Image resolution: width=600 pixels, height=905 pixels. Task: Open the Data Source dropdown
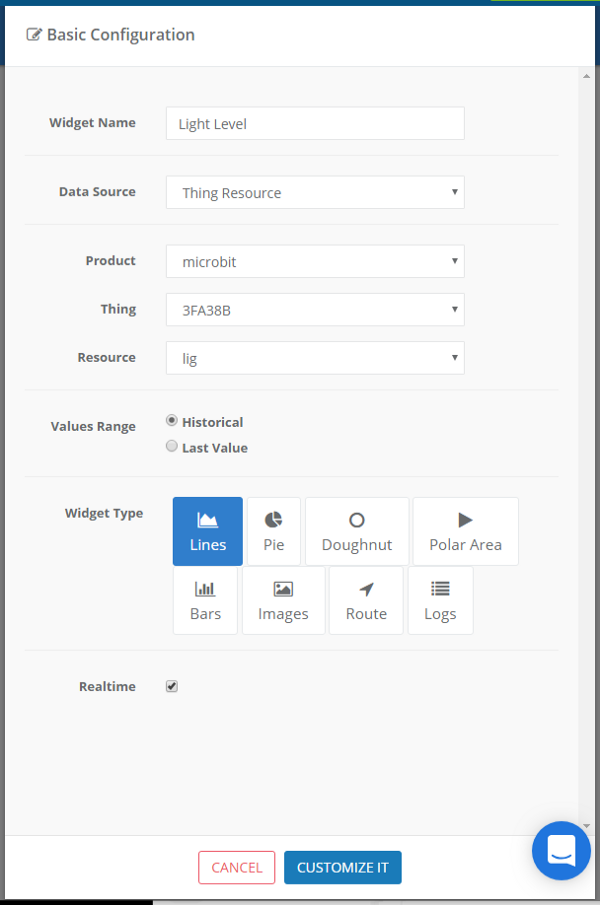[315, 192]
